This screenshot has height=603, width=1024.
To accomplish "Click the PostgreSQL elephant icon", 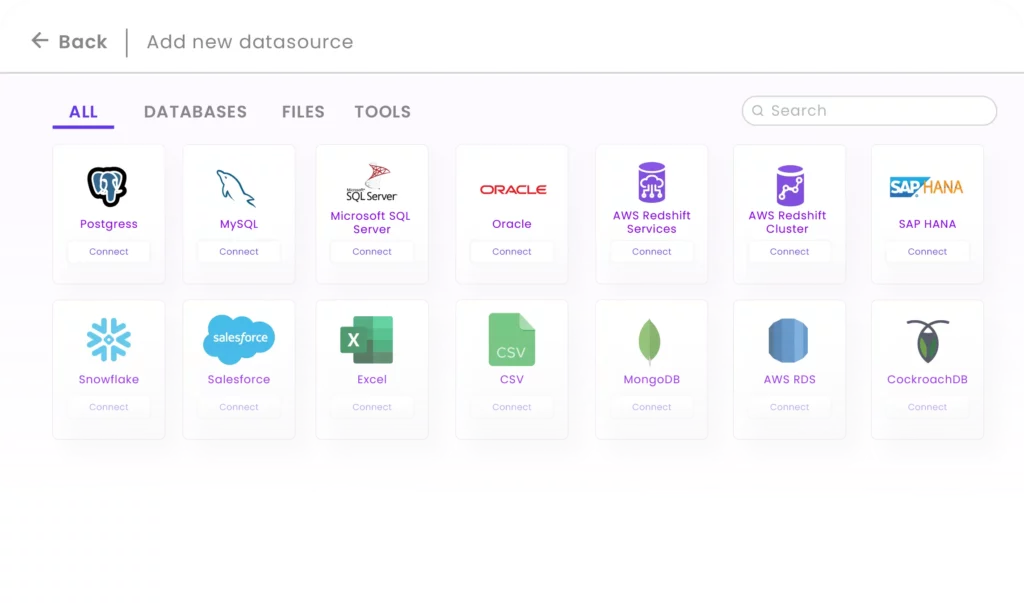I will pos(108,187).
